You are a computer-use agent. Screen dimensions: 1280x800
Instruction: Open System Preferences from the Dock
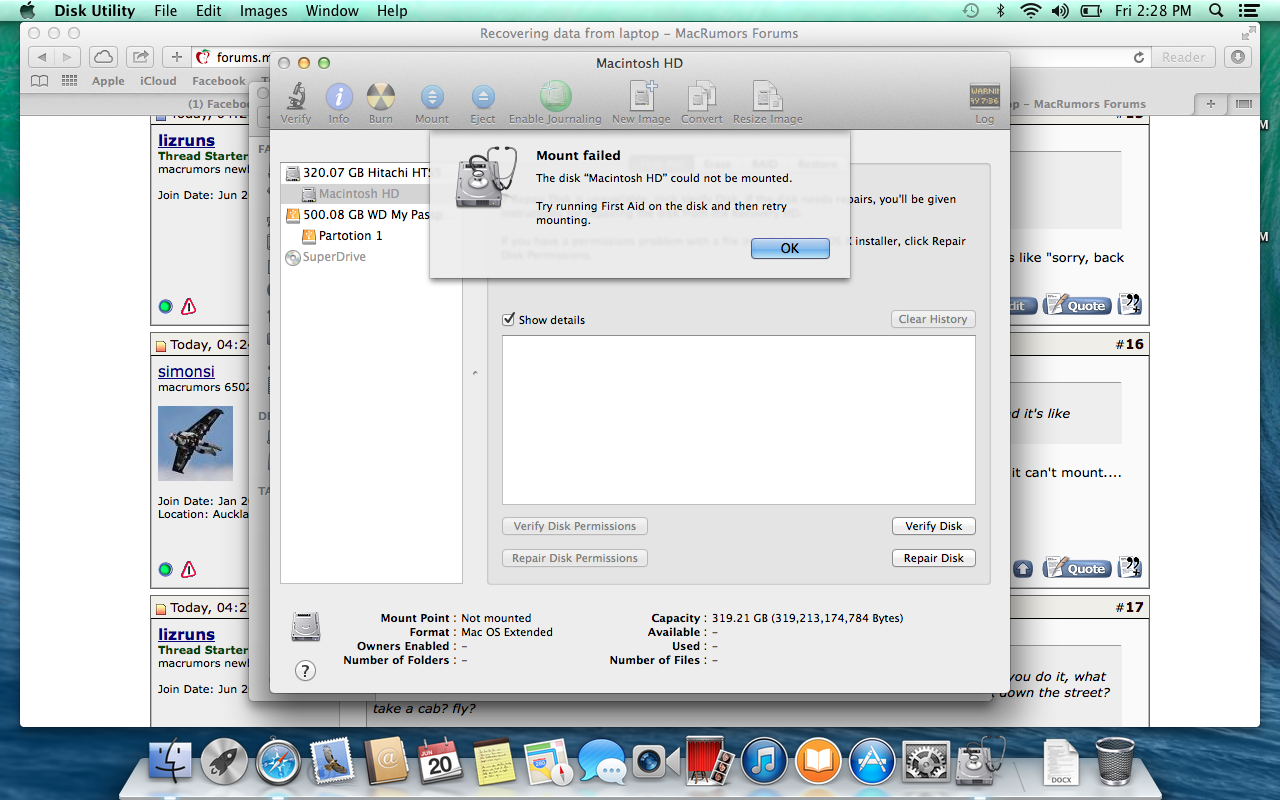[x=926, y=763]
